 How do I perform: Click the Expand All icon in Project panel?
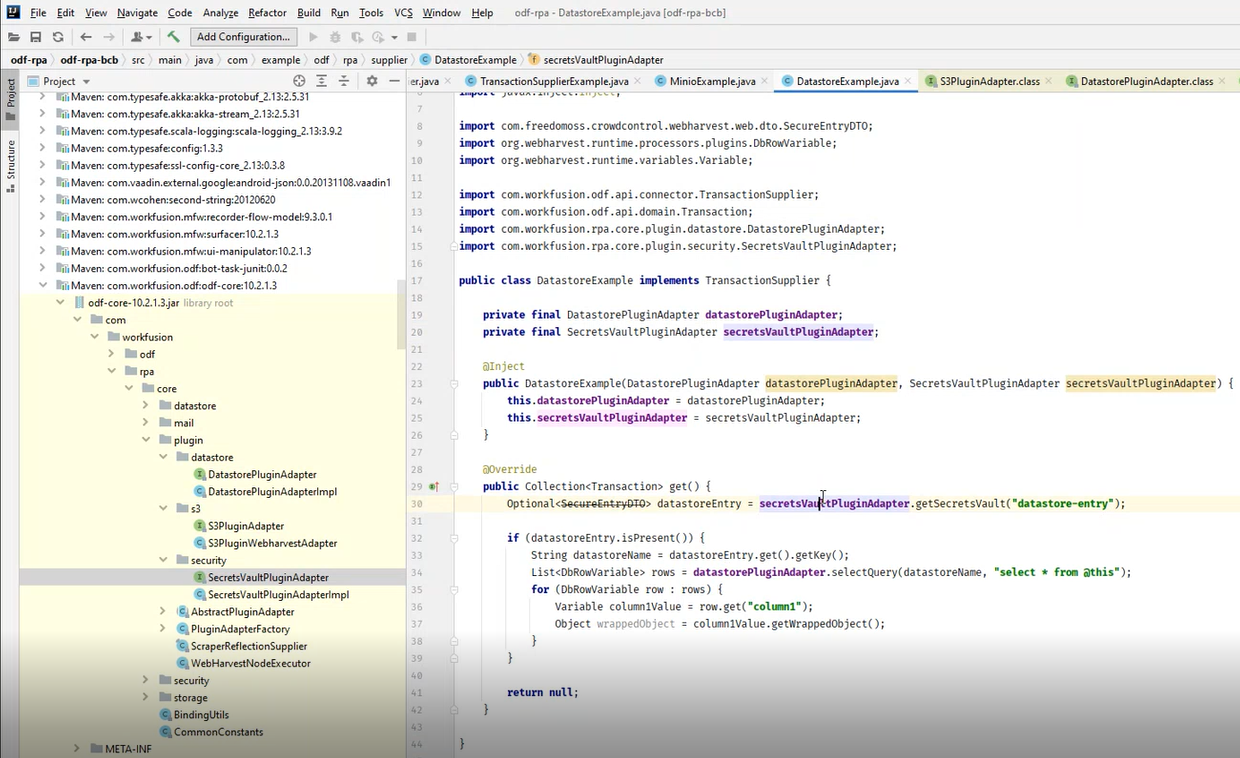click(322, 81)
